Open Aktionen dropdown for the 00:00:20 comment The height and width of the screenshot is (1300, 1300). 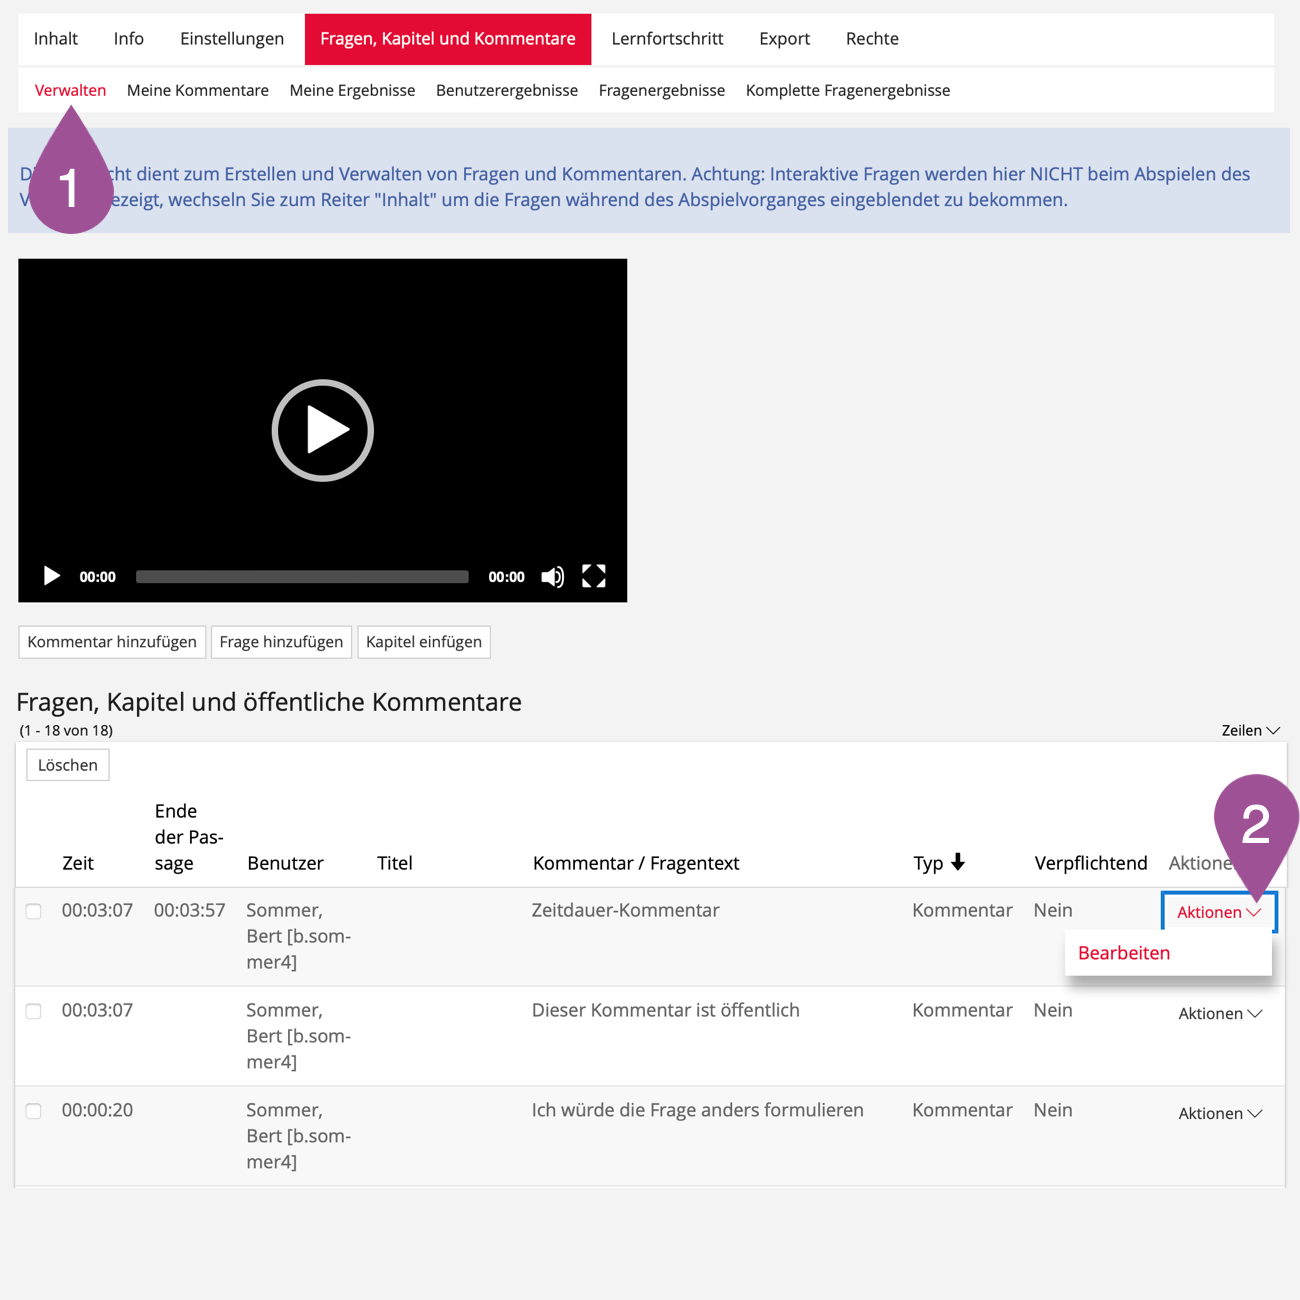1219,1113
